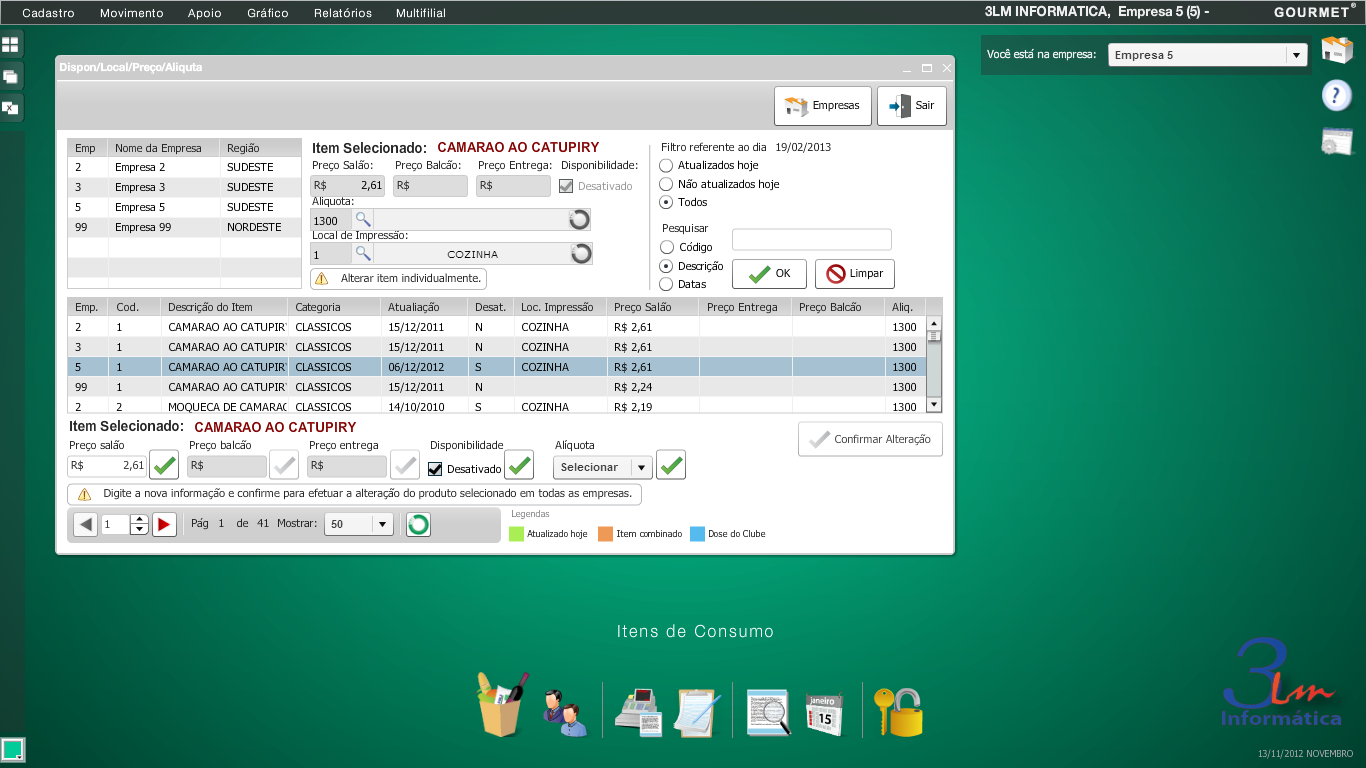Viewport: 1366px width, 768px height.
Task: Open the Multifilial menu
Action: click(421, 13)
